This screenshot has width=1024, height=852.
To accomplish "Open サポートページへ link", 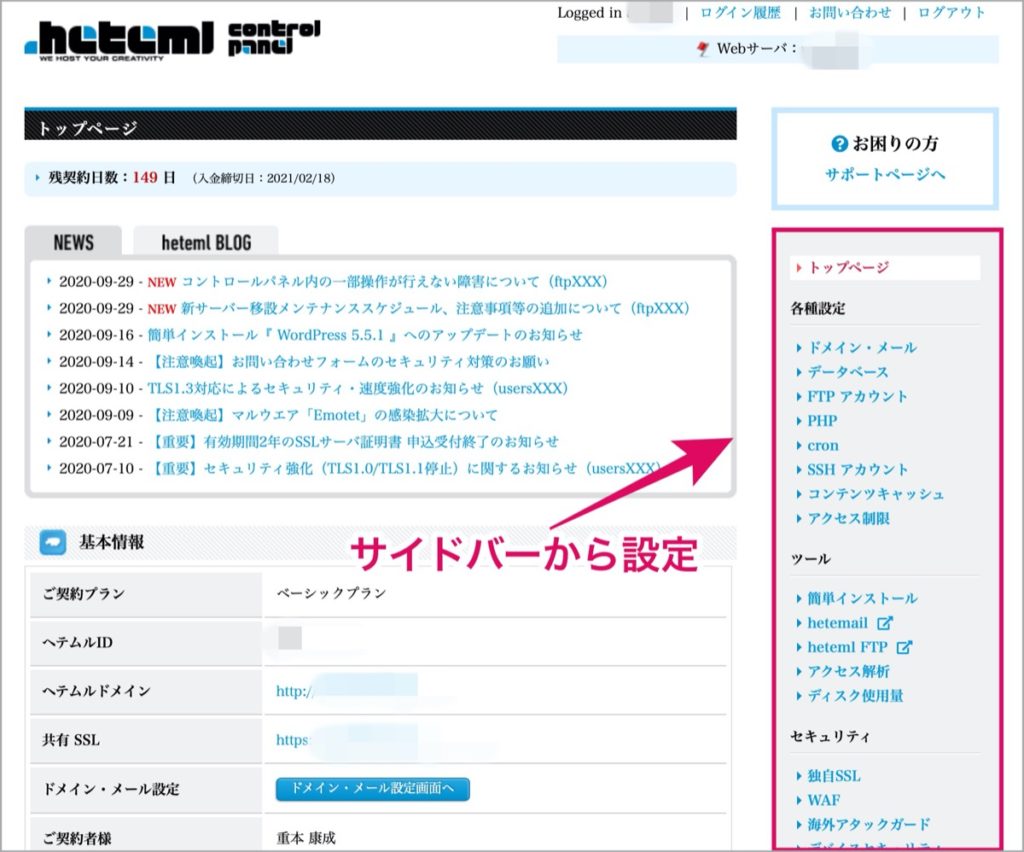I will tap(885, 174).
